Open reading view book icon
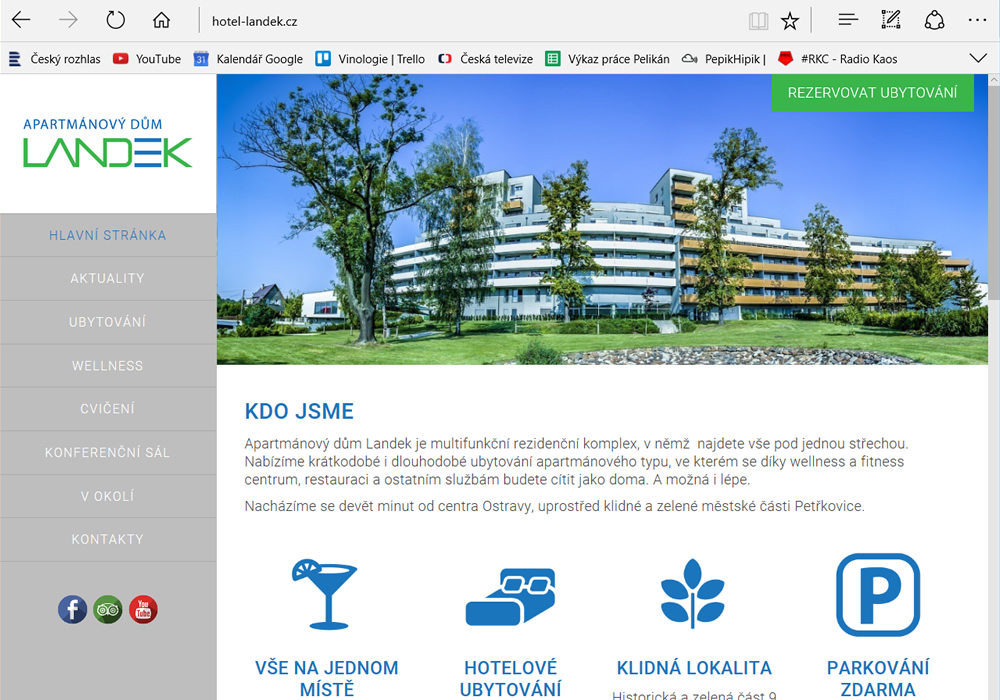 click(x=759, y=20)
